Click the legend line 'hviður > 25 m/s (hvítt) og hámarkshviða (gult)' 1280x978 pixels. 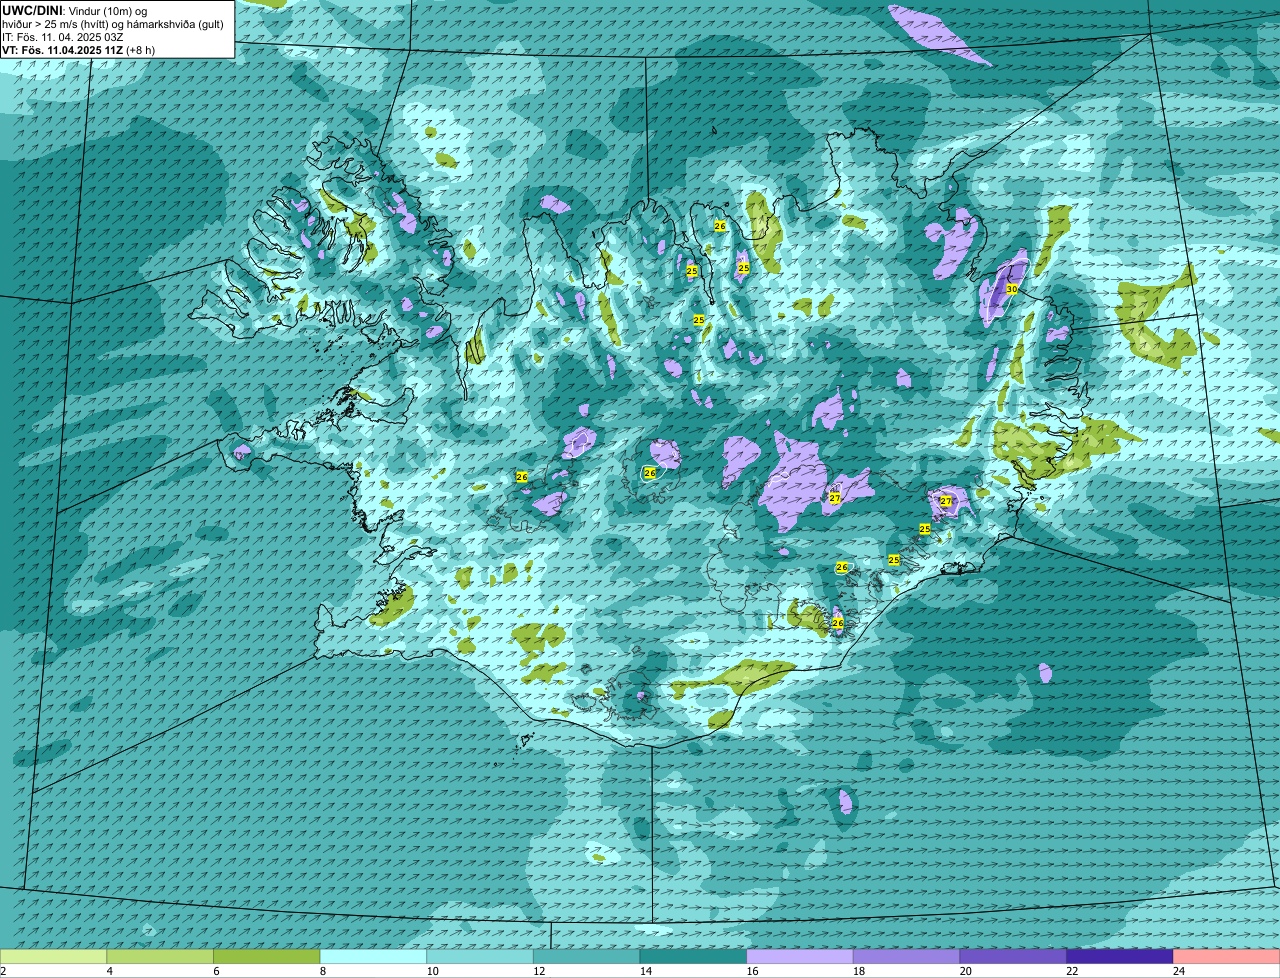pyautogui.click(x=113, y=23)
